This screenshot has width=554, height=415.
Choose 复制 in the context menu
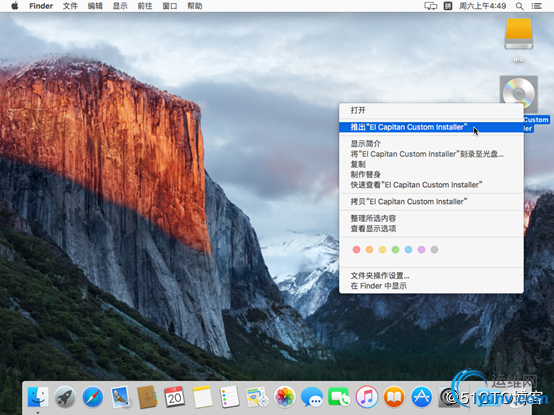[x=431, y=164]
